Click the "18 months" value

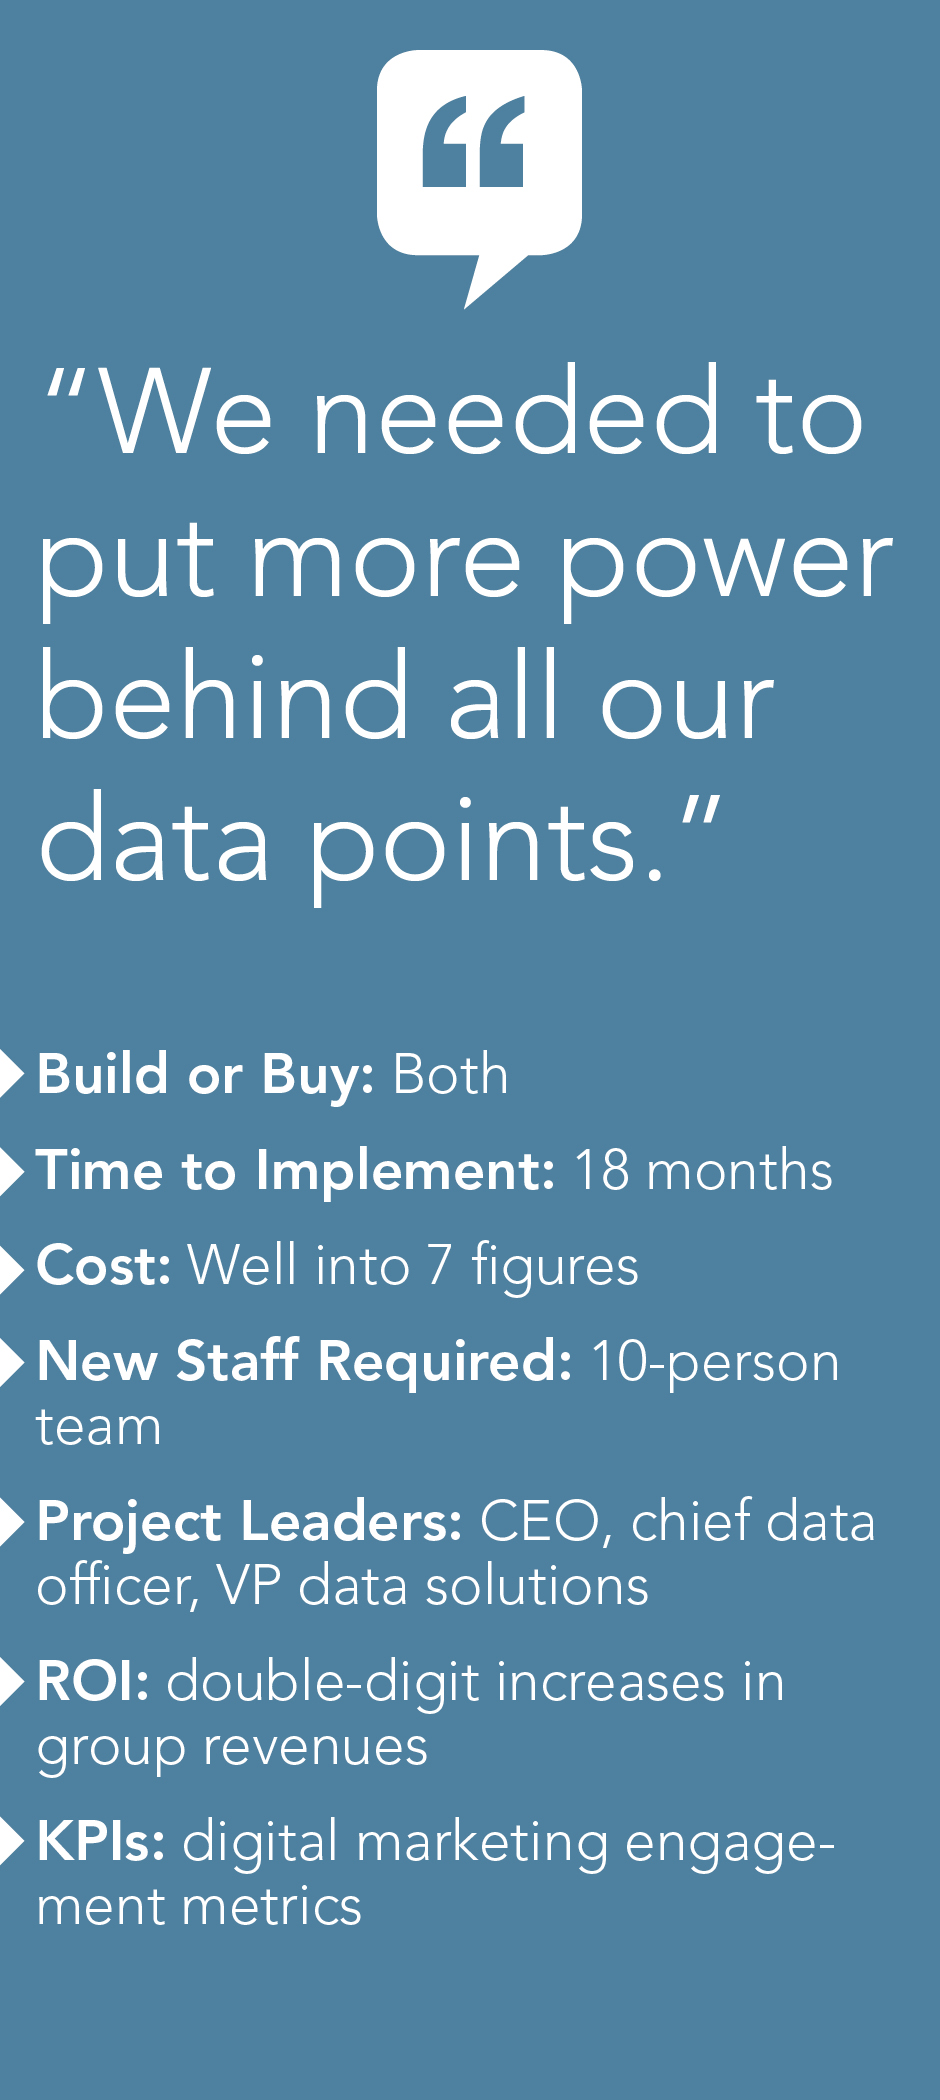pos(703,1171)
